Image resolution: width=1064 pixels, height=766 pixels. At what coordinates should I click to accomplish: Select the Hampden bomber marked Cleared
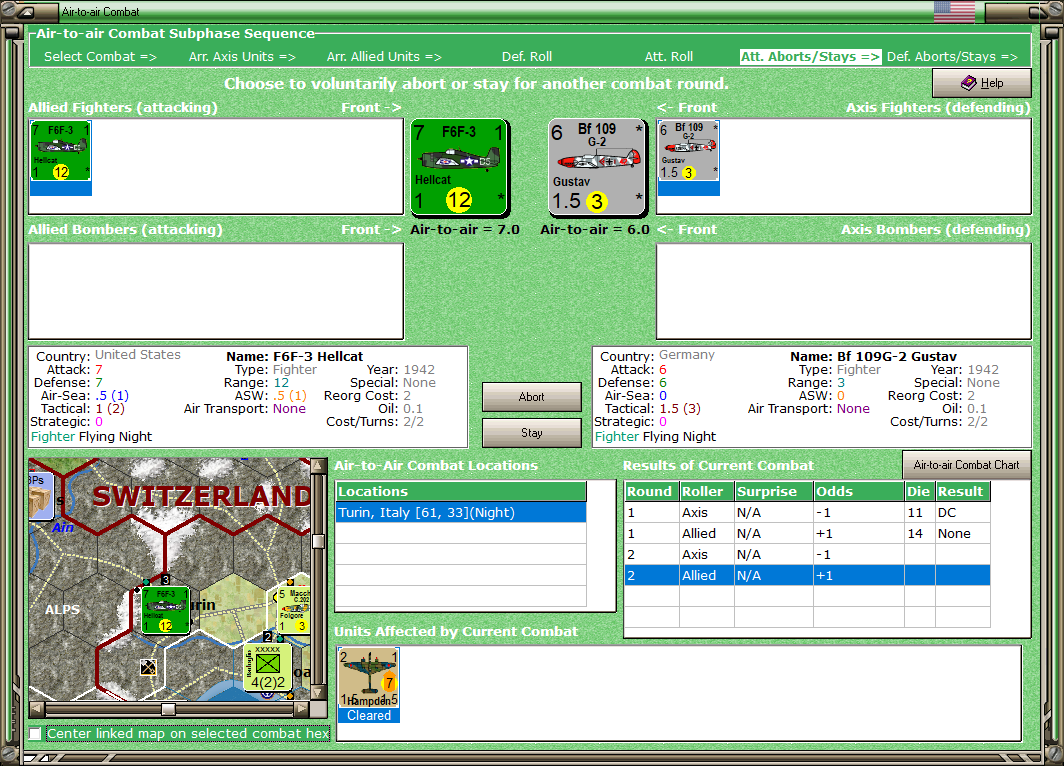point(368,685)
